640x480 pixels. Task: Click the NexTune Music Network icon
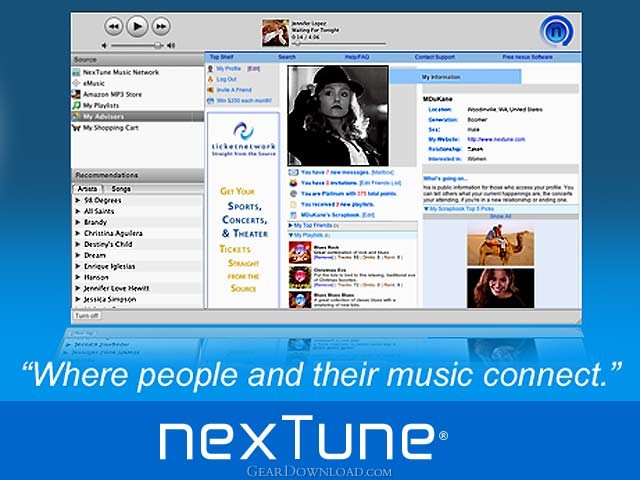(76, 72)
